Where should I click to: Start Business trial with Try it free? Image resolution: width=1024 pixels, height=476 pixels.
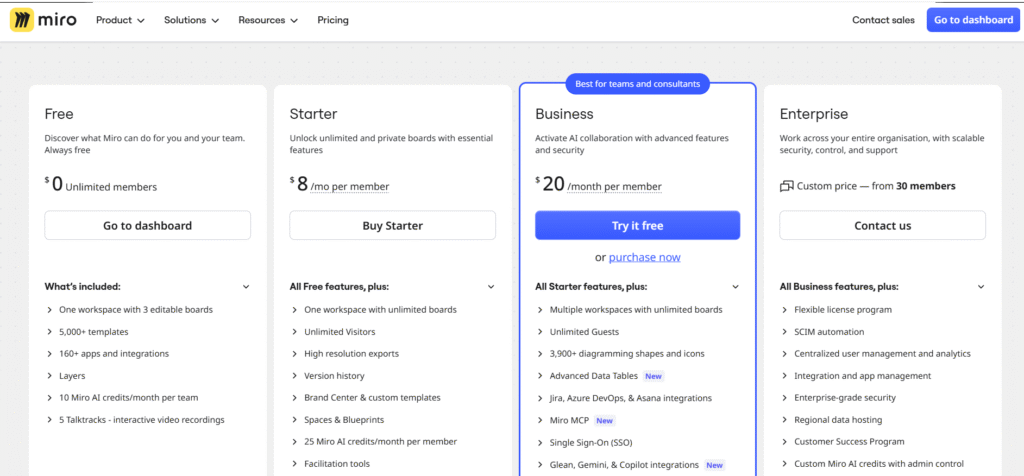(637, 226)
